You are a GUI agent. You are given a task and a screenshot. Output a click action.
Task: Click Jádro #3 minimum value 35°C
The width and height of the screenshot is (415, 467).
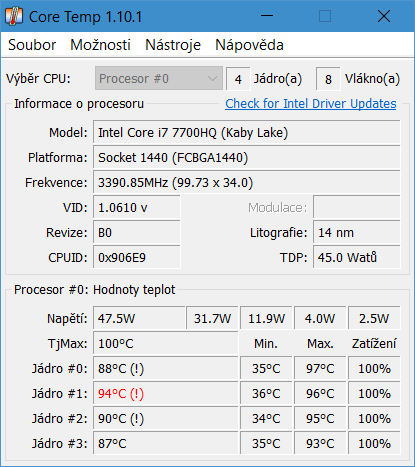click(266, 444)
